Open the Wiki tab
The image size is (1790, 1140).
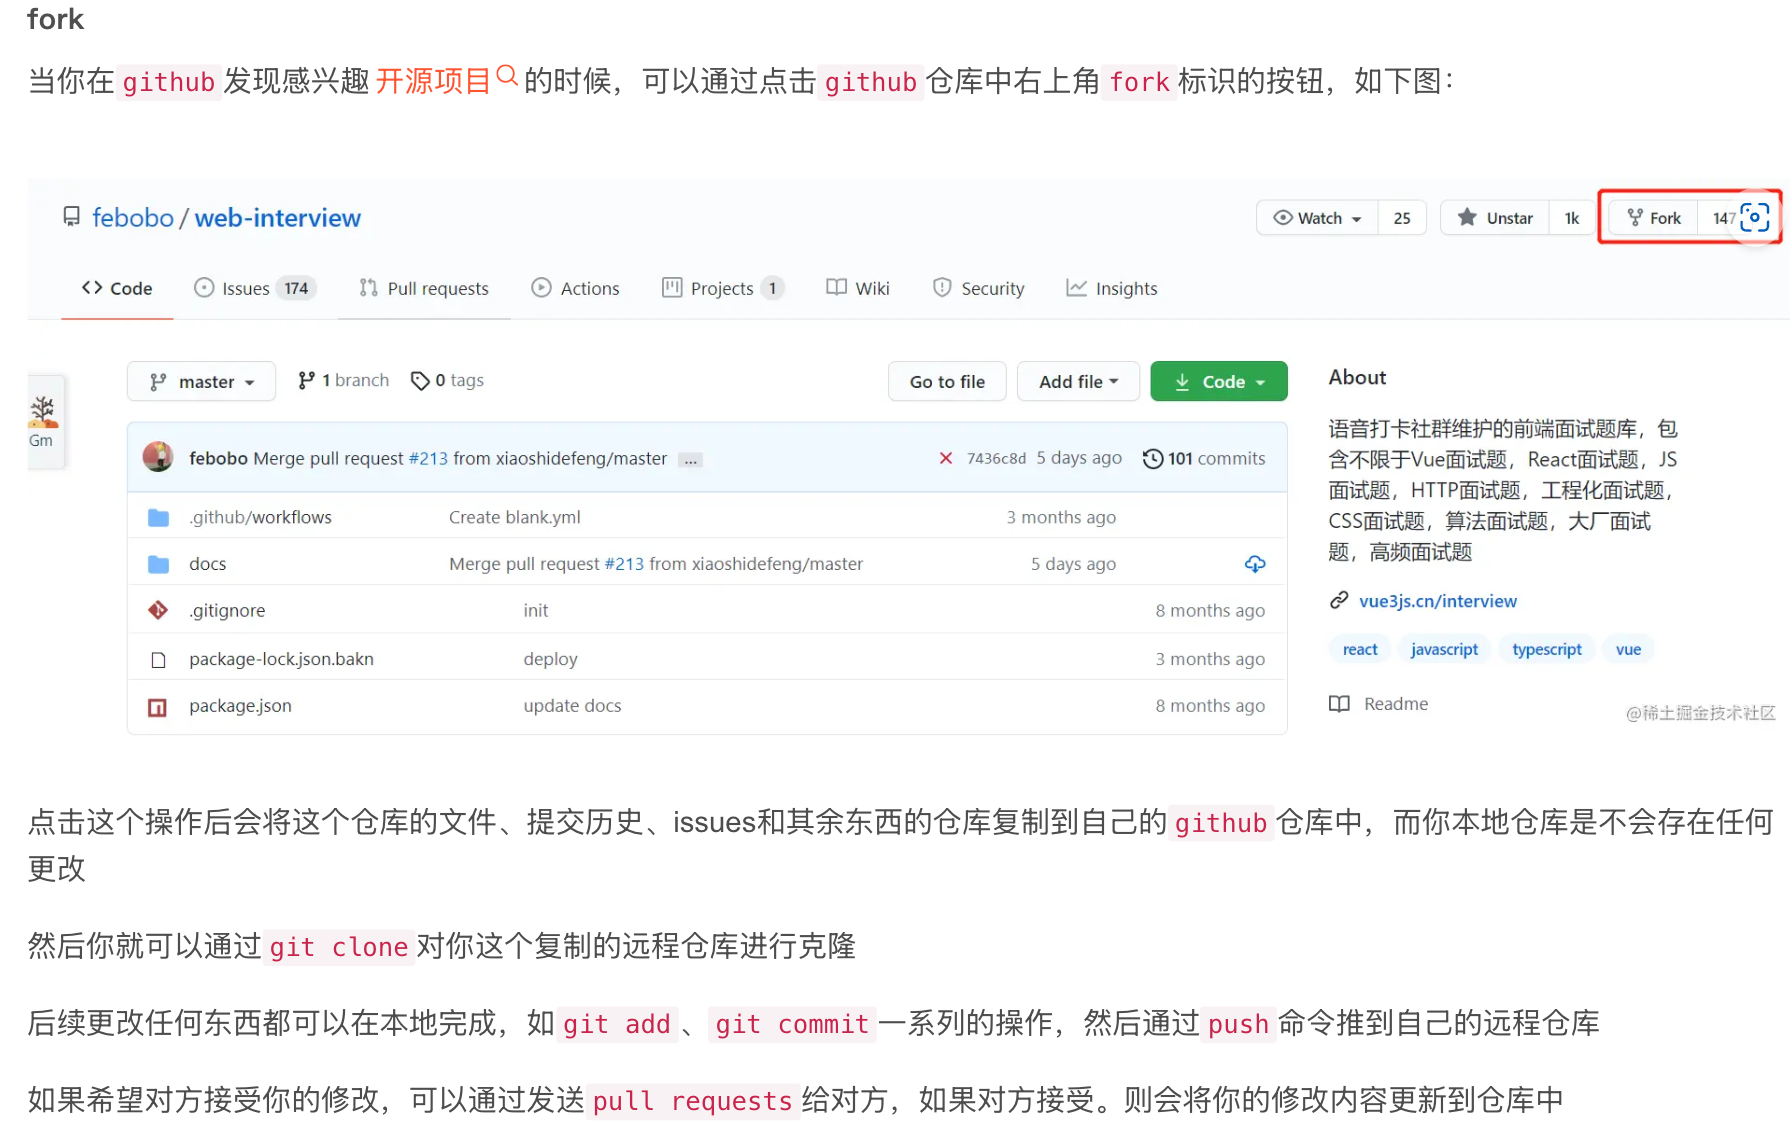[858, 288]
